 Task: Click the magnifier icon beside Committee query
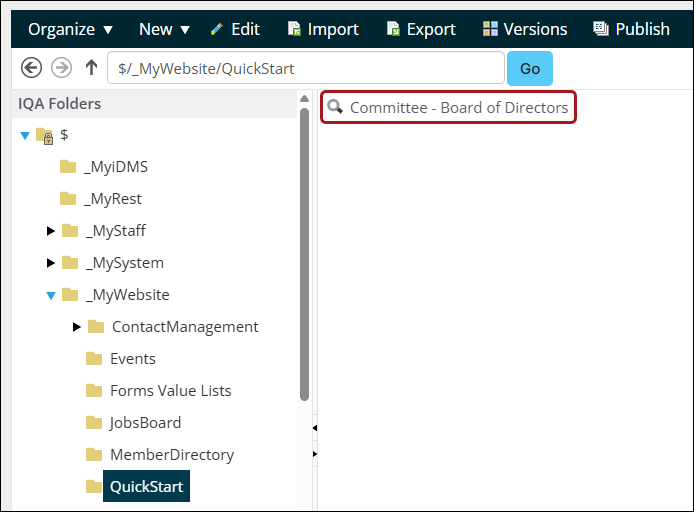tap(335, 107)
